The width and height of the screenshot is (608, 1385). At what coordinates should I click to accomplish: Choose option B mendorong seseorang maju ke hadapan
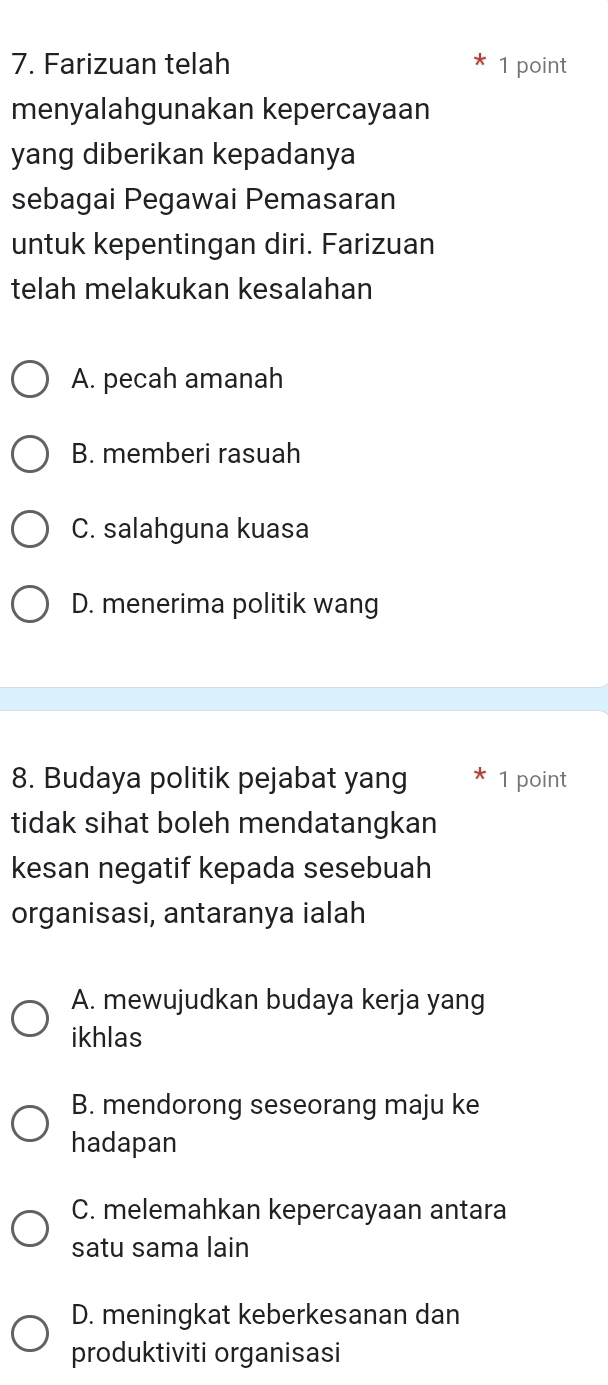(30, 1124)
